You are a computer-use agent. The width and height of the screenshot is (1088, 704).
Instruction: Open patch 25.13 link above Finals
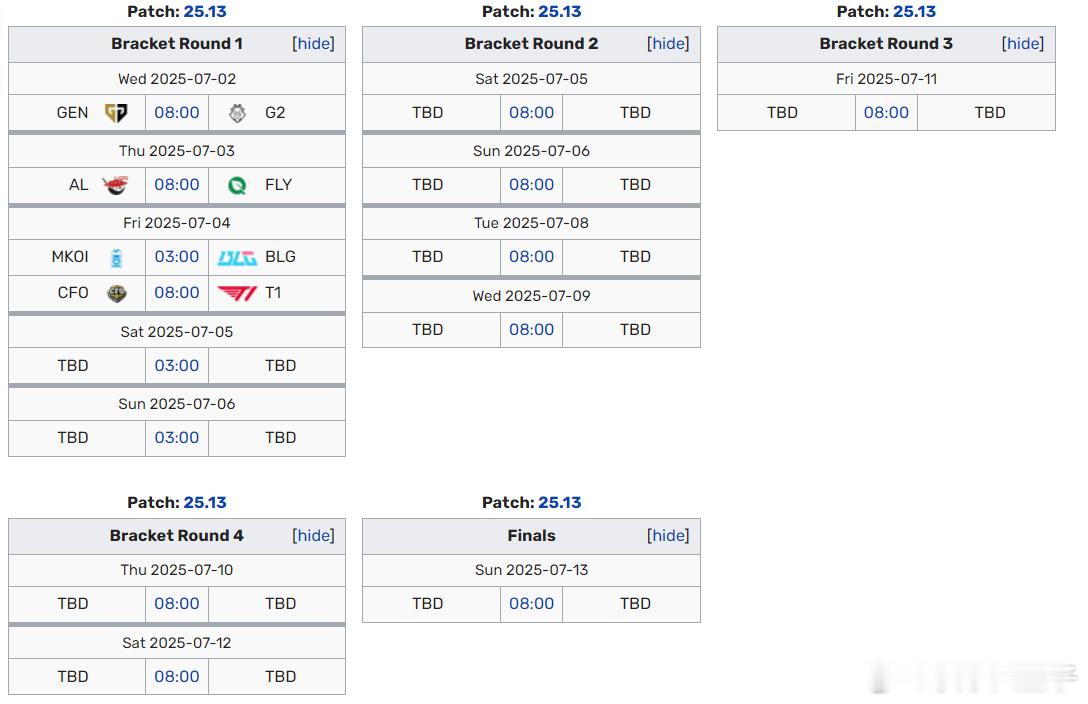[559, 503]
